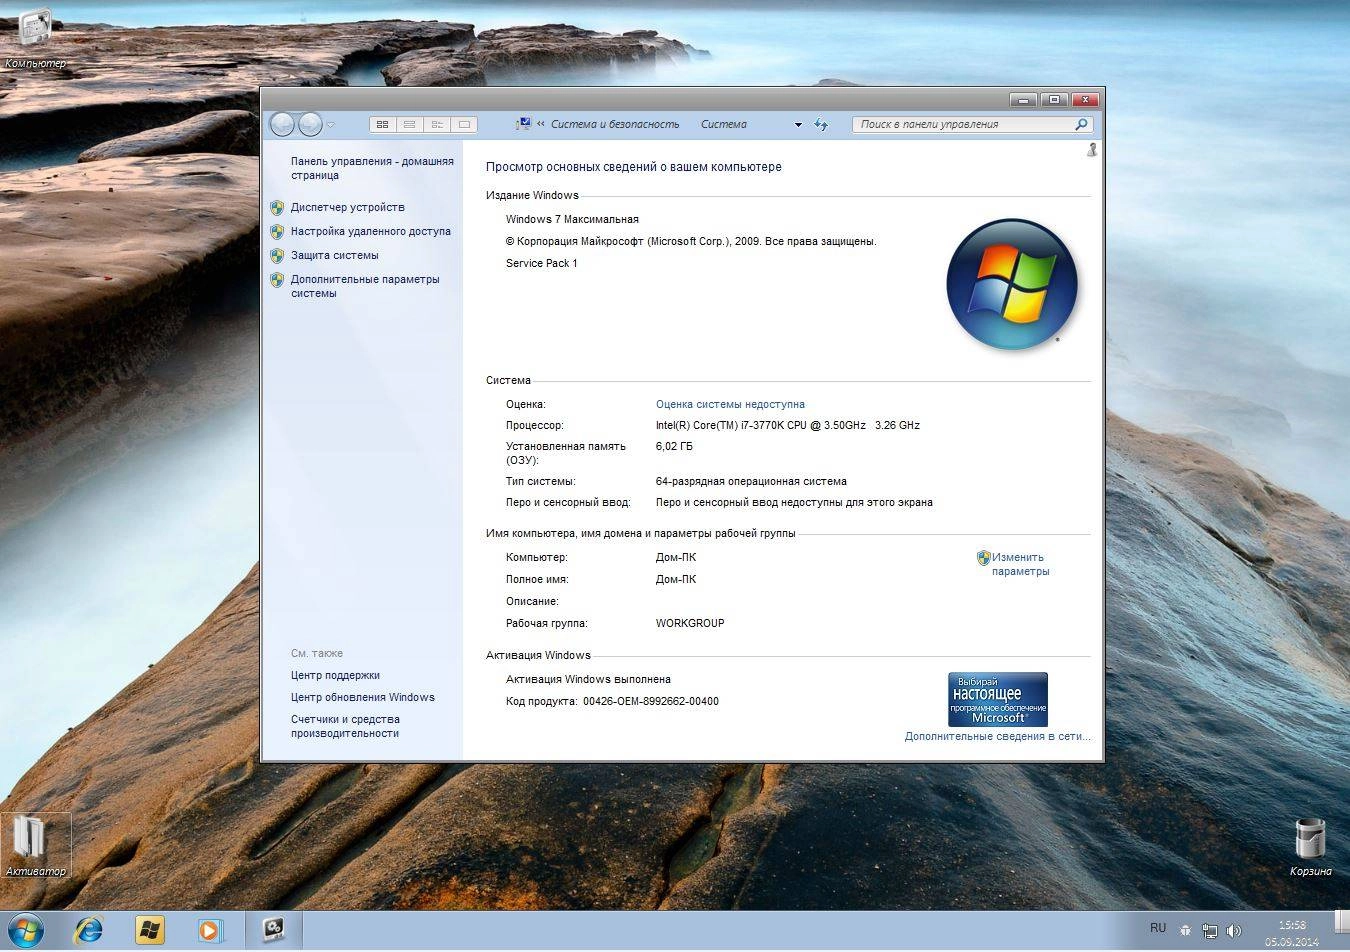Select the Windows 7 Максимальная edition text
Viewport: 1350px width, 952px height.
point(572,219)
